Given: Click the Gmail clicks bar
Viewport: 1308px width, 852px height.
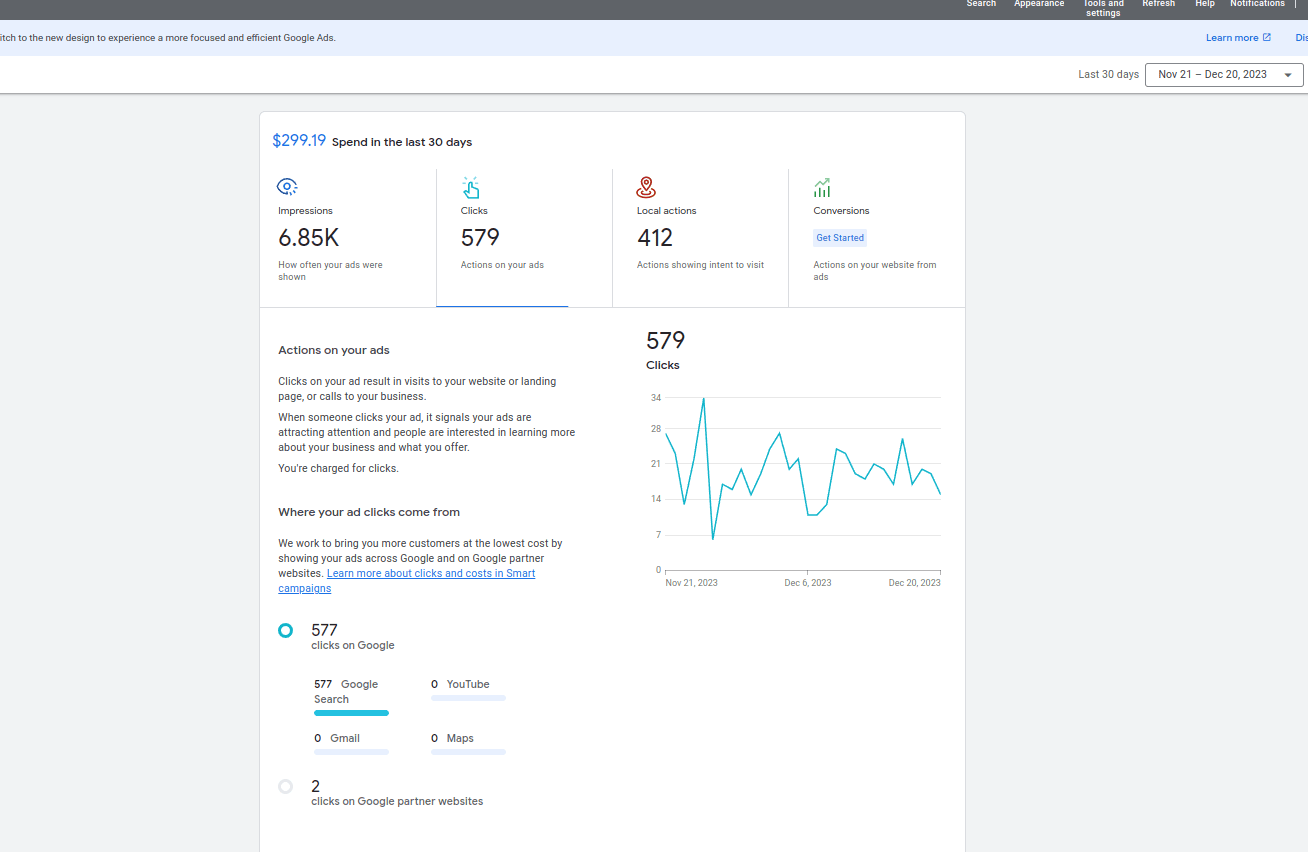Looking at the screenshot, I should point(351,752).
